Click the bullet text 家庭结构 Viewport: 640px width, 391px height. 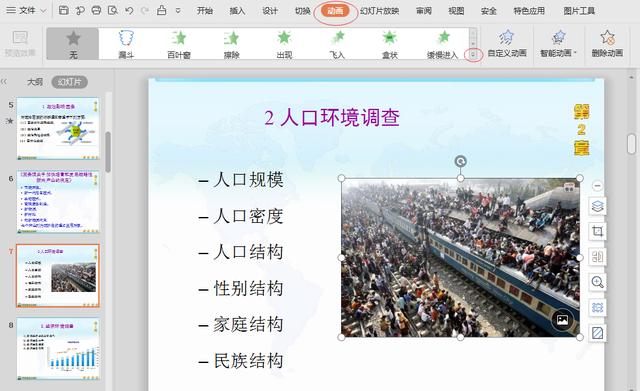(x=248, y=324)
